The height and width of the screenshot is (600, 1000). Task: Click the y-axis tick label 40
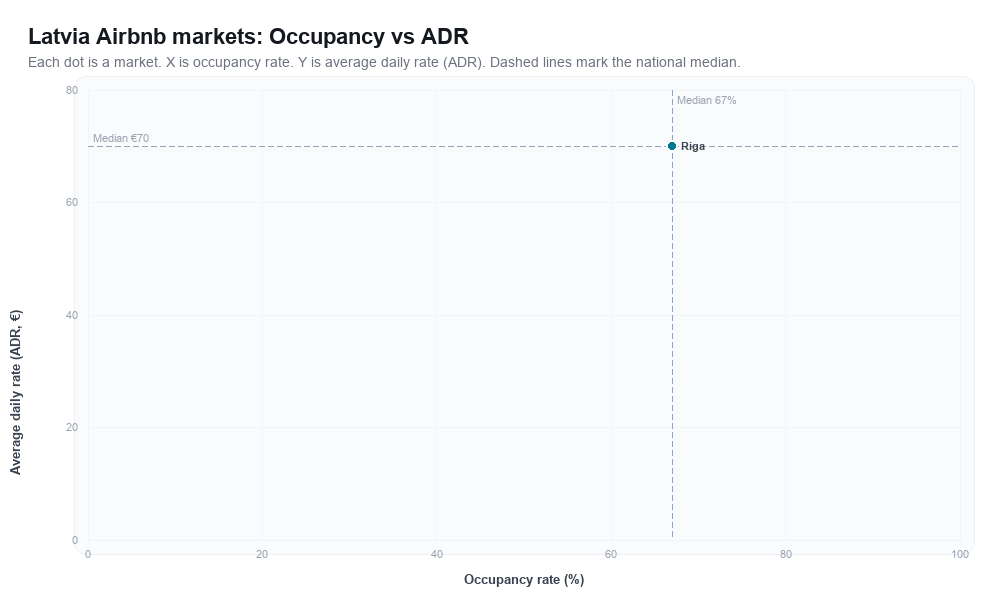(71, 316)
